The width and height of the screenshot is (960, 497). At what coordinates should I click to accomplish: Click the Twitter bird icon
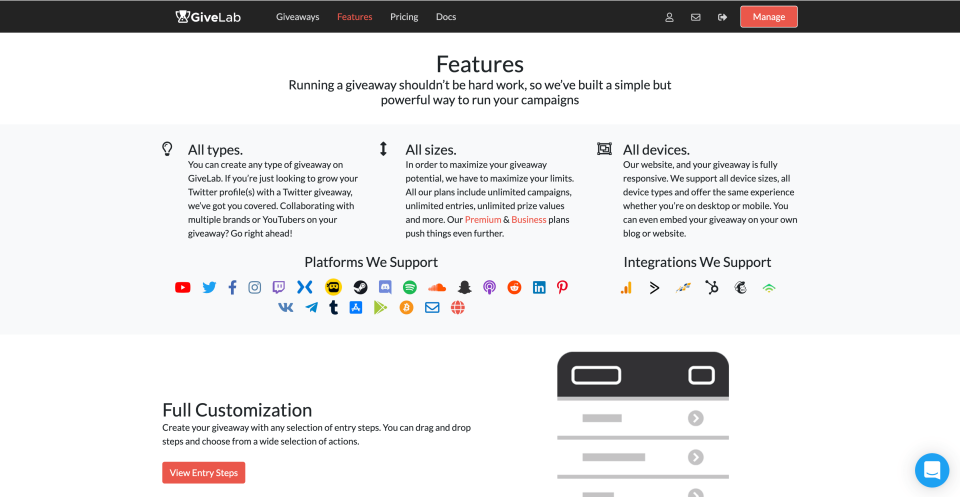[x=209, y=287]
